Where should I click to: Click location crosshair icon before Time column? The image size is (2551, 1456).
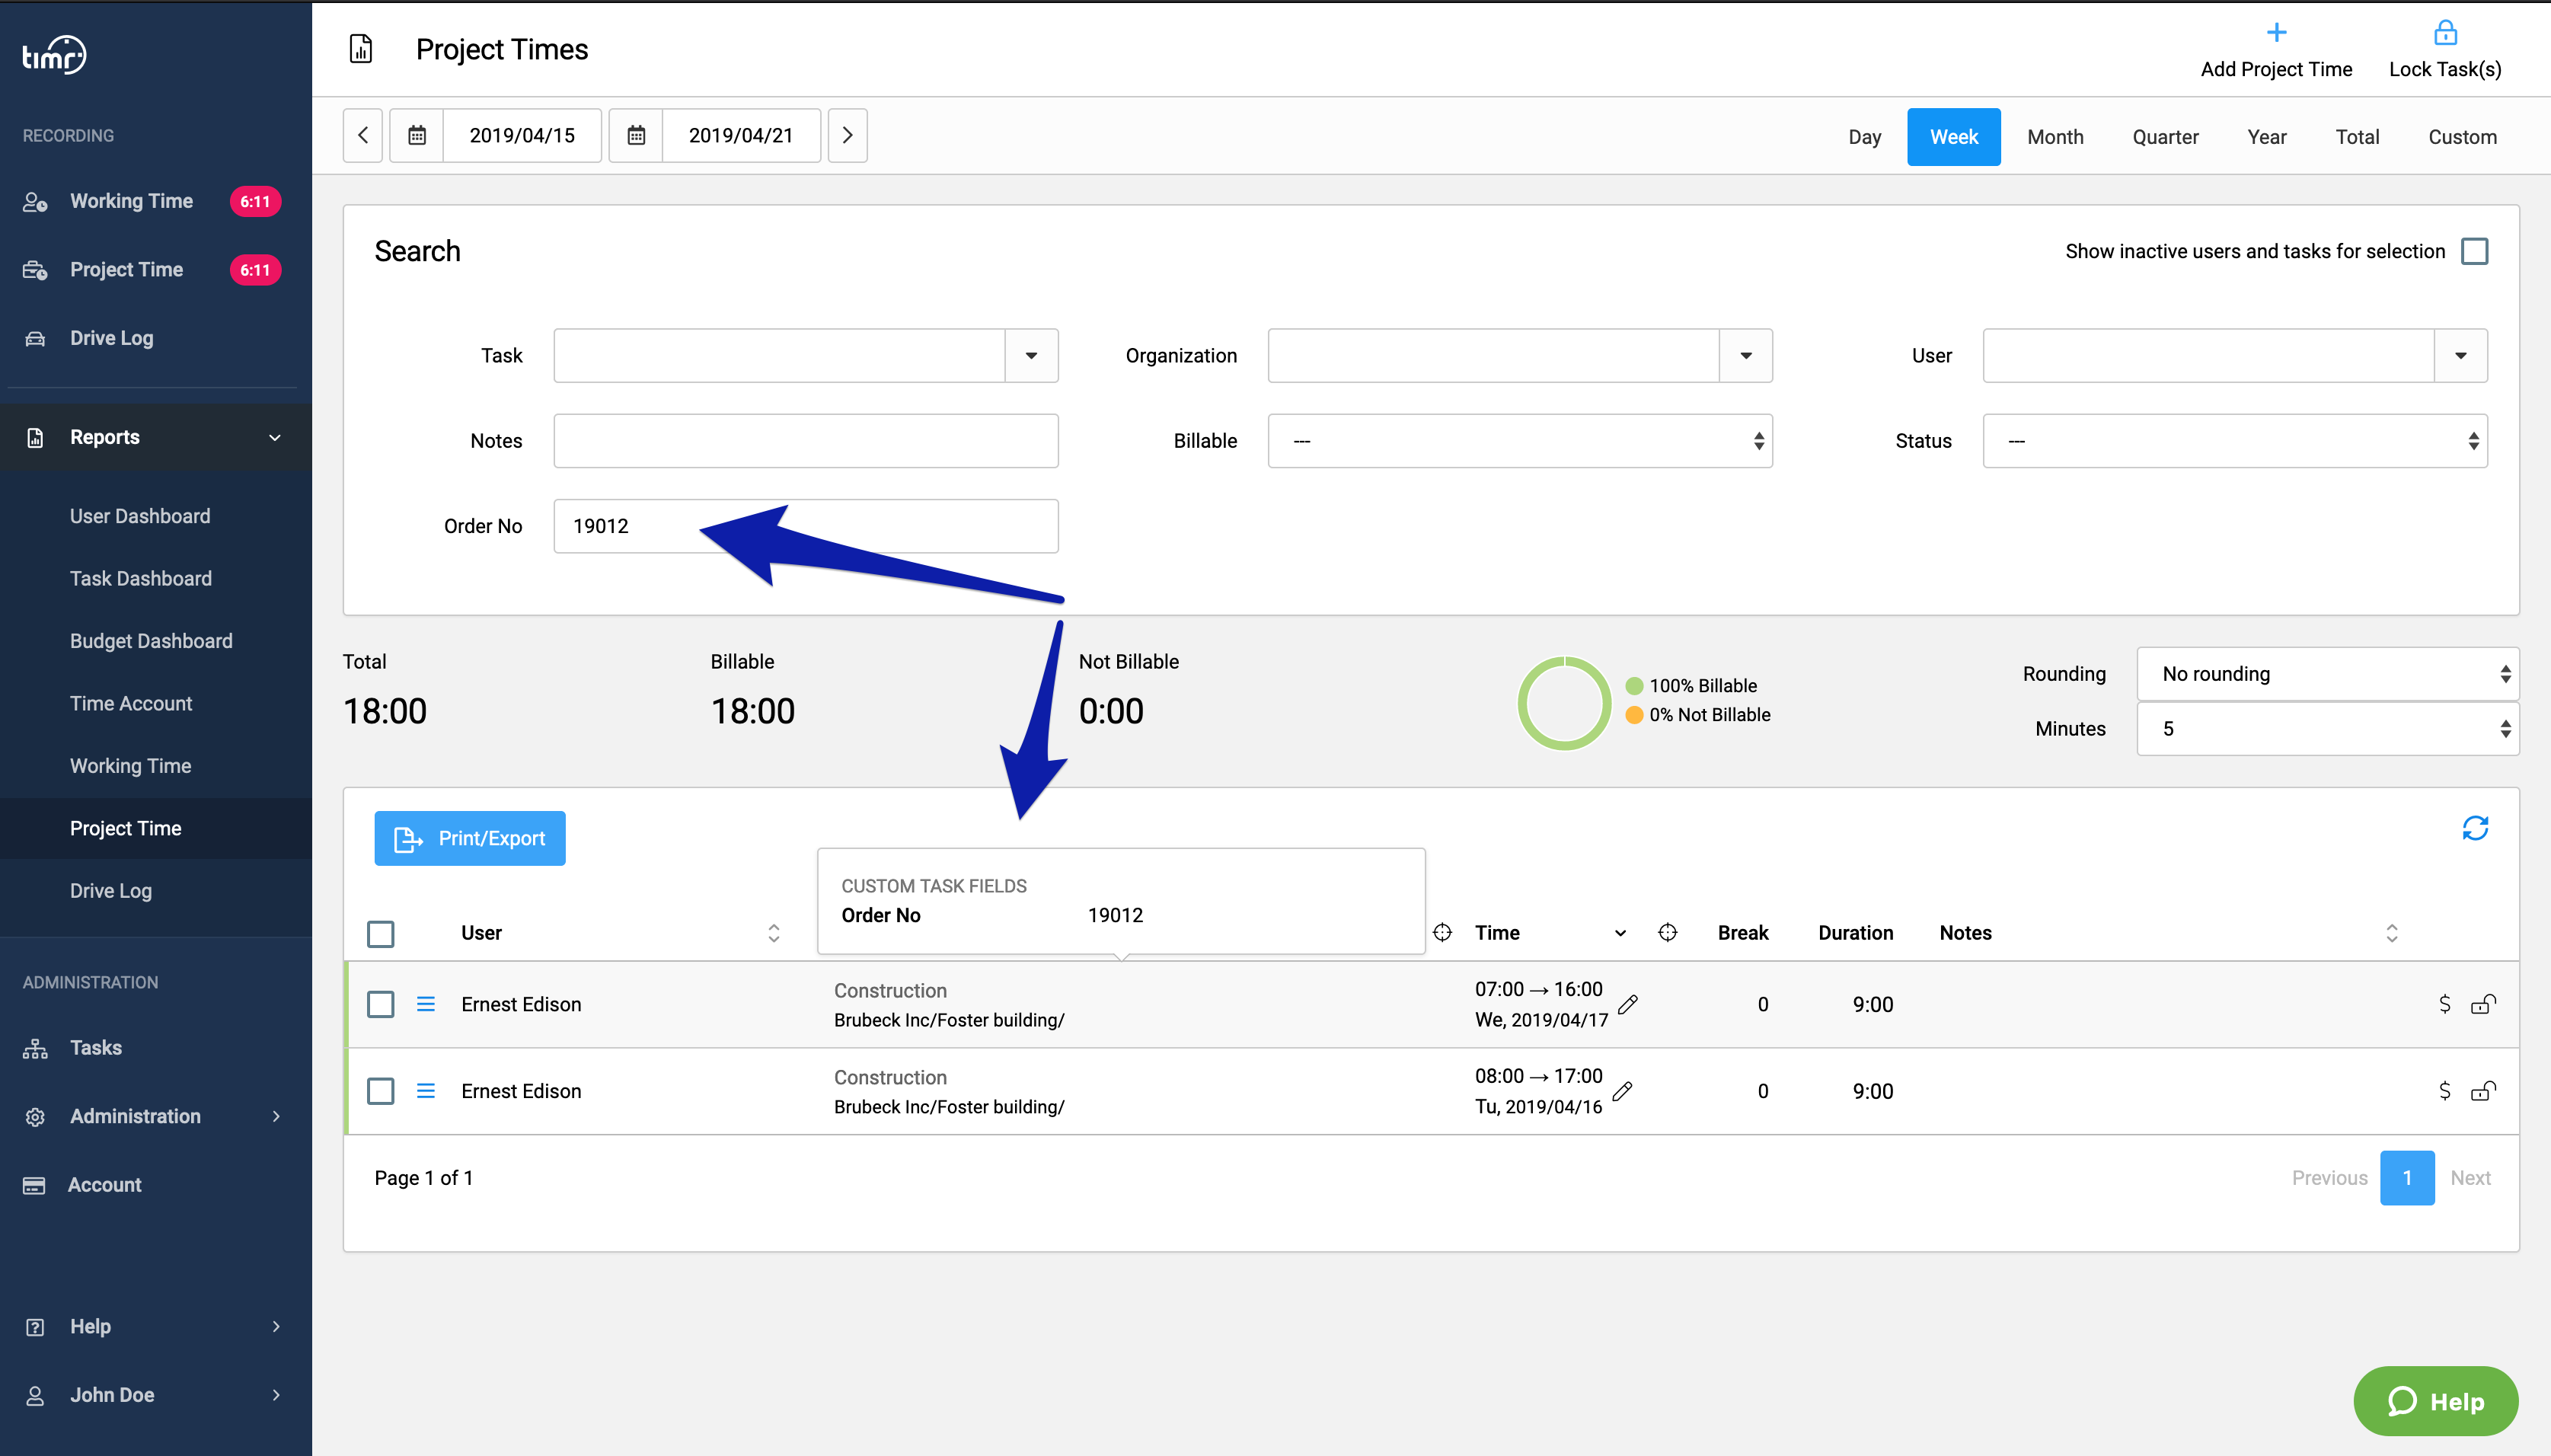[1442, 933]
